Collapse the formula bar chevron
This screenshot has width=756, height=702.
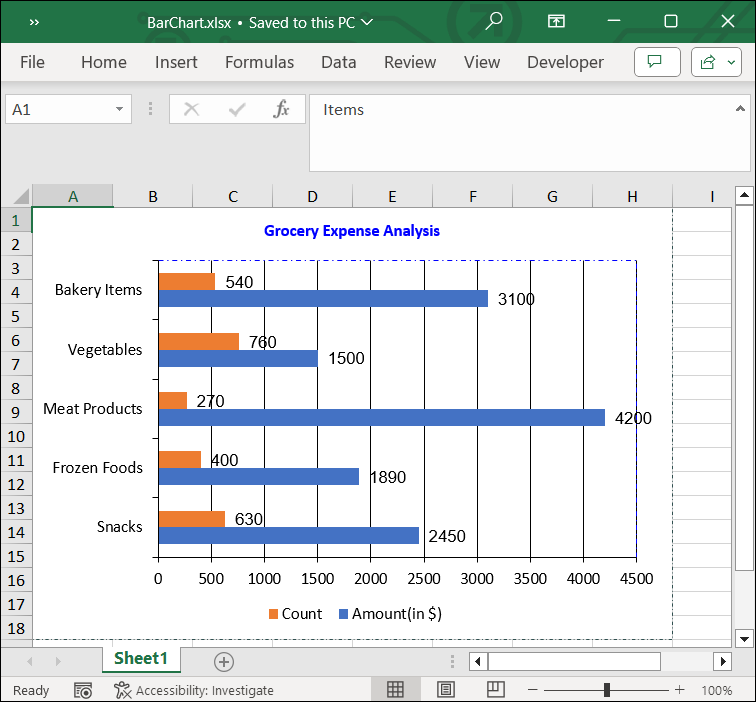[x=740, y=109]
